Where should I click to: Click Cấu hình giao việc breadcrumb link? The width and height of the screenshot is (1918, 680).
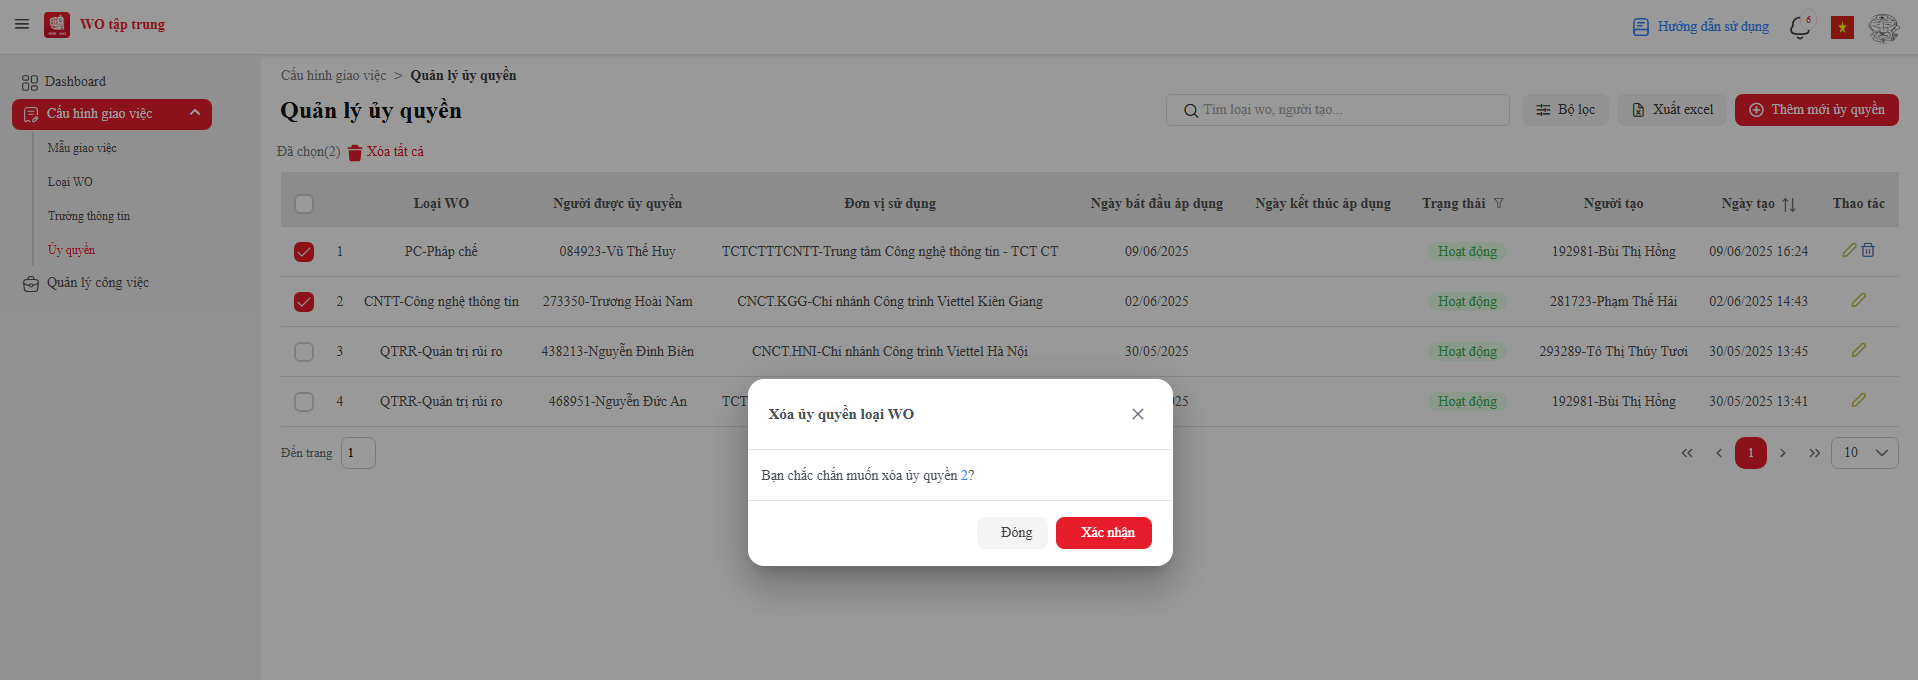tap(333, 76)
